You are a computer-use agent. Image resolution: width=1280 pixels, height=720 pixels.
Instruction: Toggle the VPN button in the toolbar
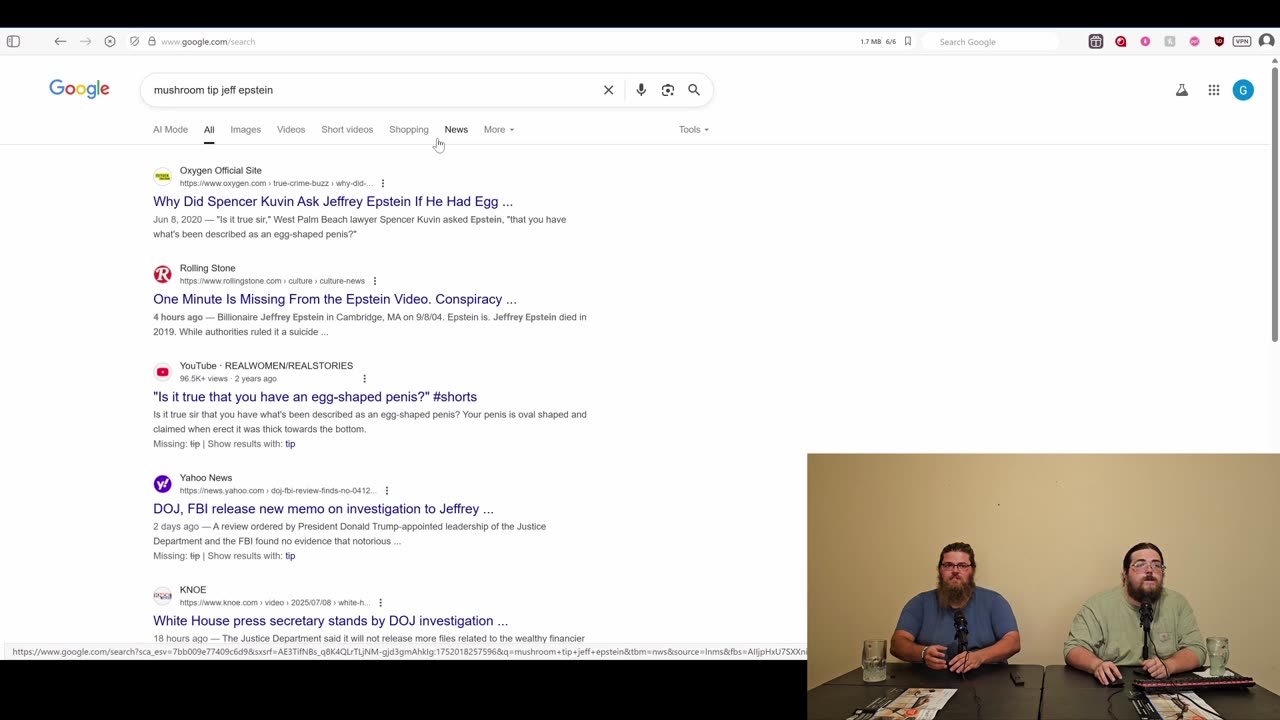tap(1242, 41)
